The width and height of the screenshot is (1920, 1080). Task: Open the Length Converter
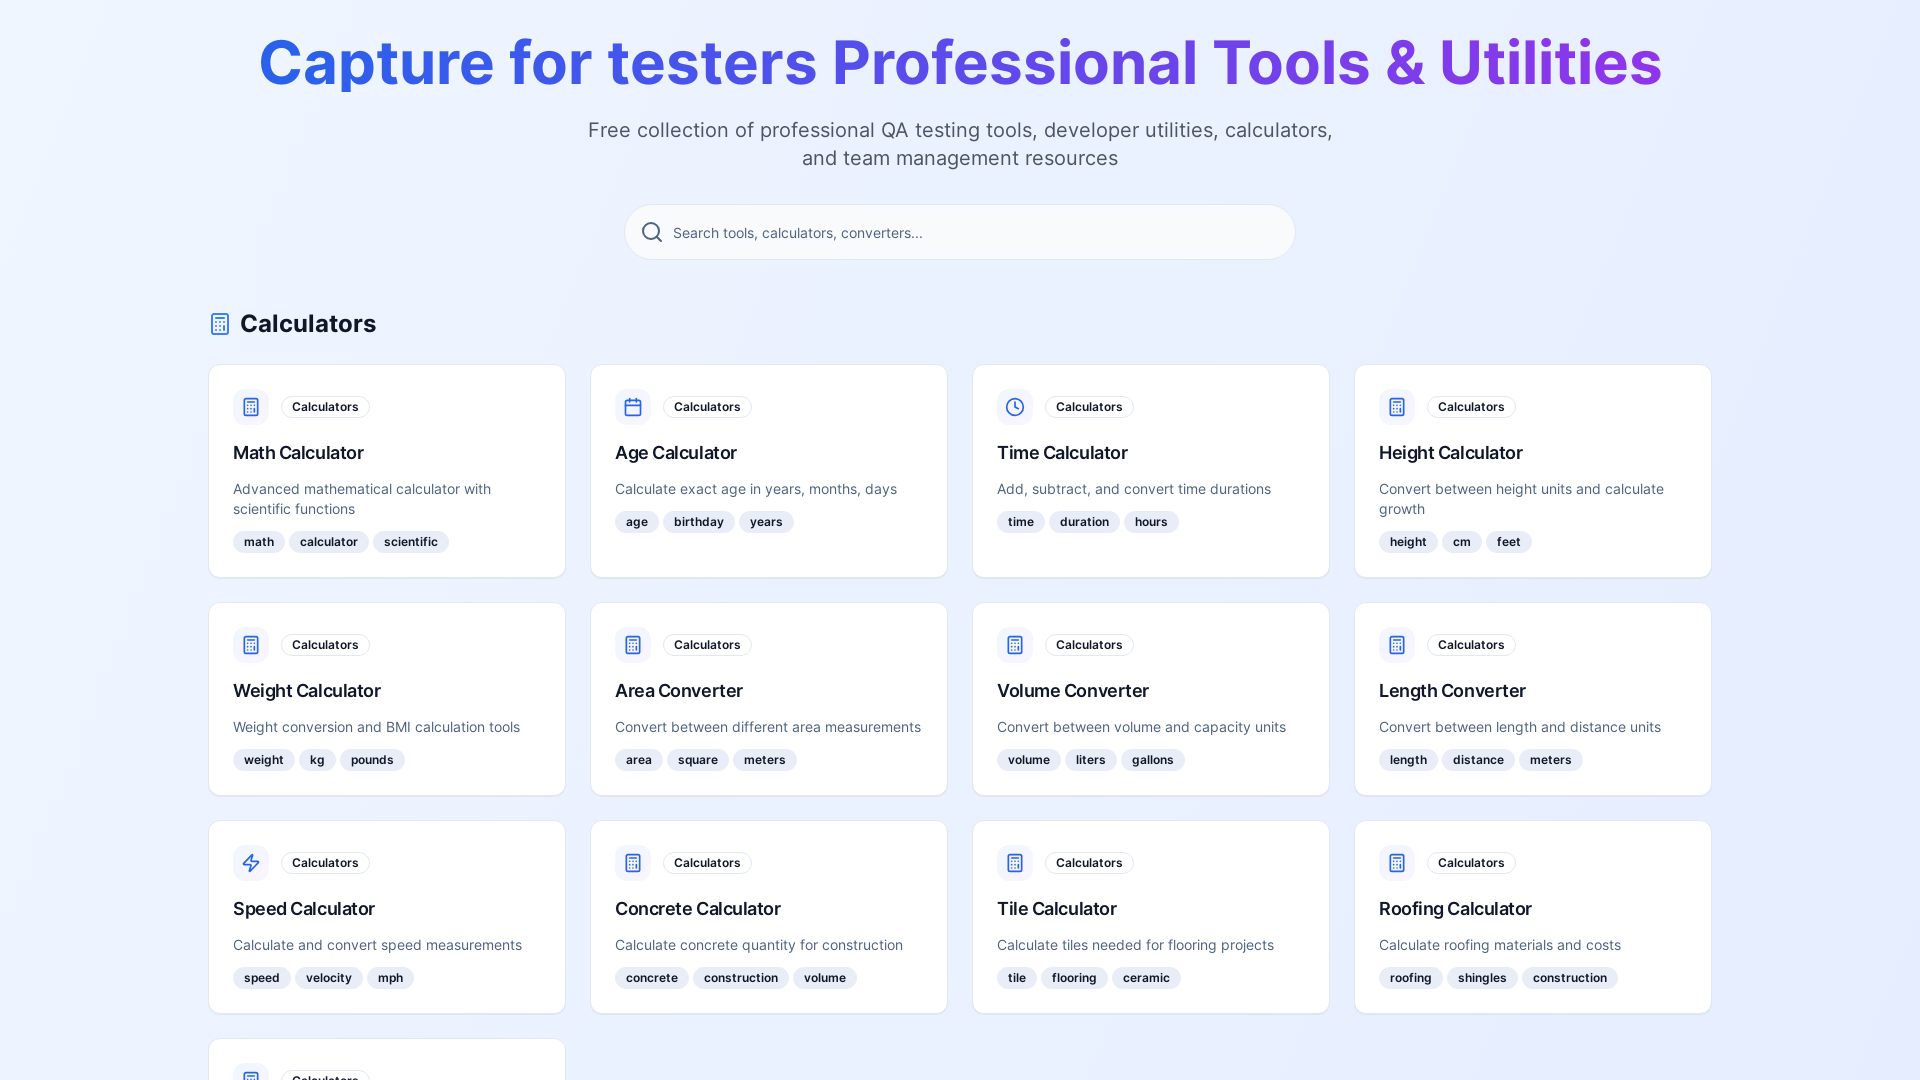pyautogui.click(x=1452, y=691)
